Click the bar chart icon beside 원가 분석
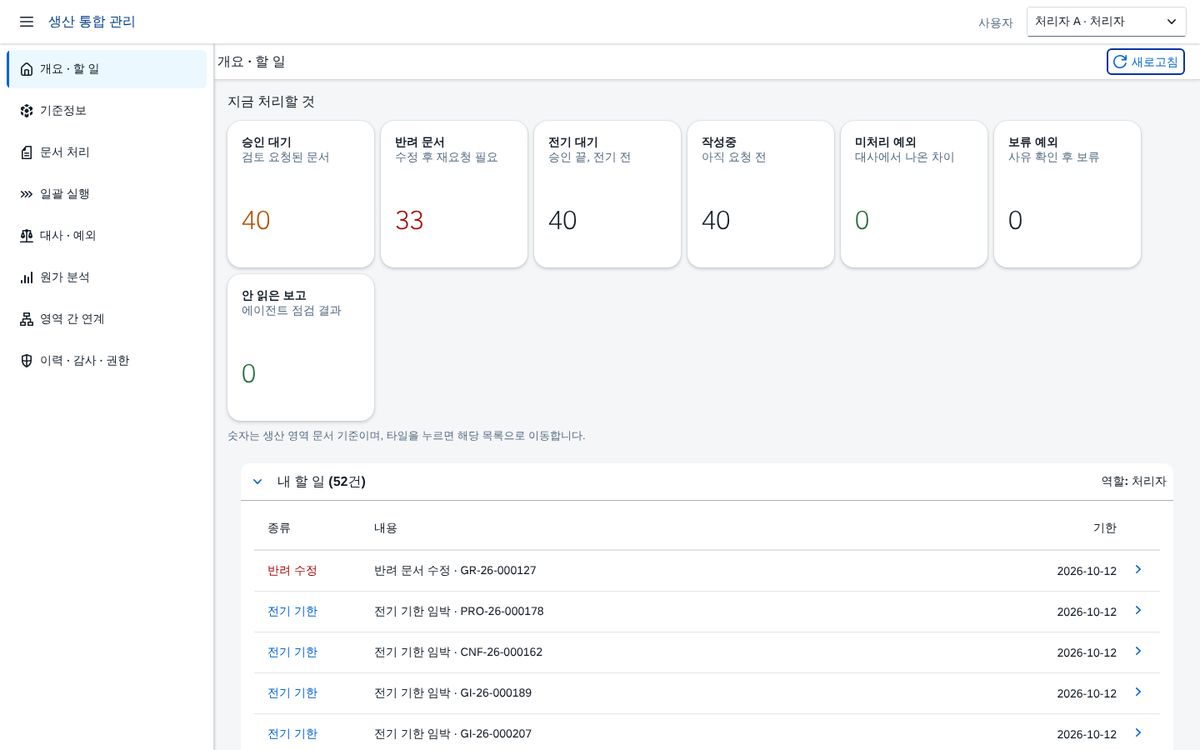The height and width of the screenshot is (750, 1200). tap(26, 277)
